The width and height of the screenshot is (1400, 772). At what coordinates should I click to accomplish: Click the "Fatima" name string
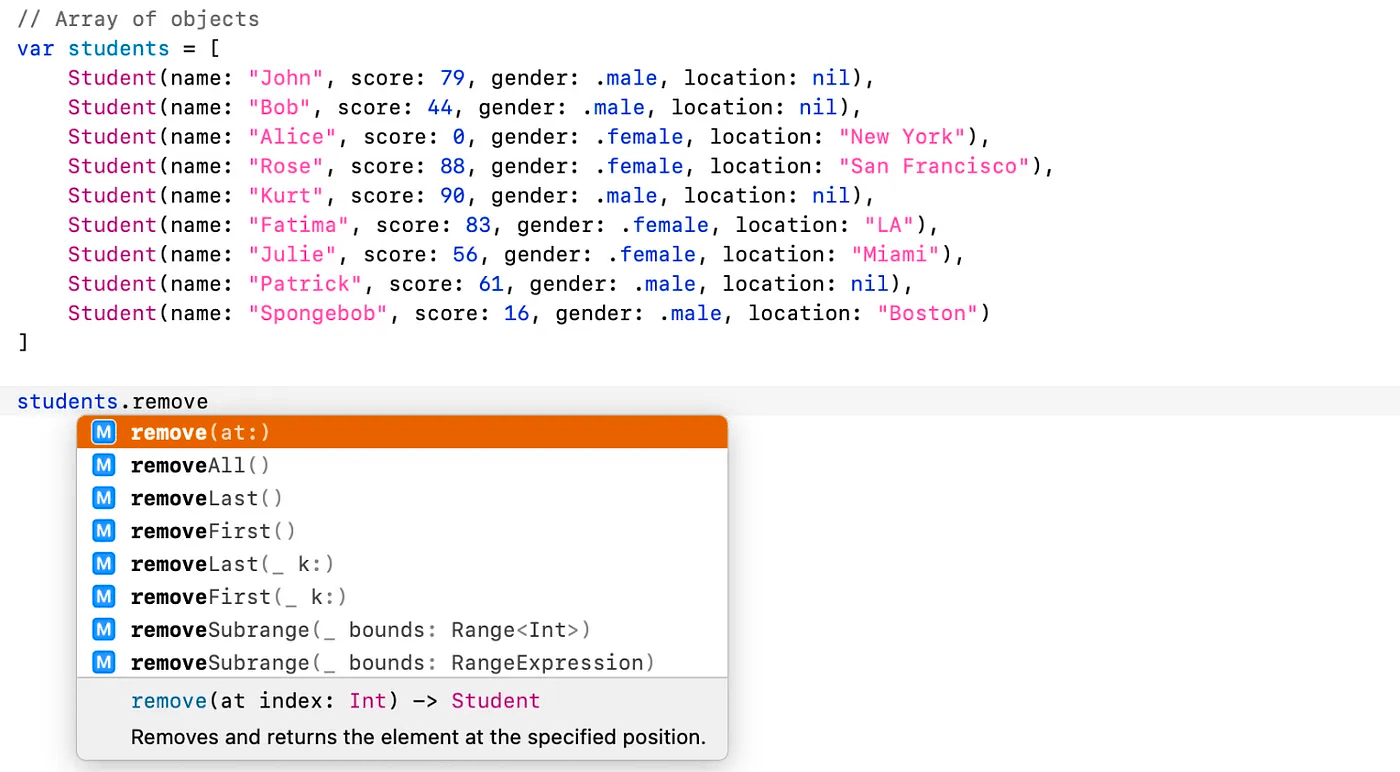coord(299,225)
